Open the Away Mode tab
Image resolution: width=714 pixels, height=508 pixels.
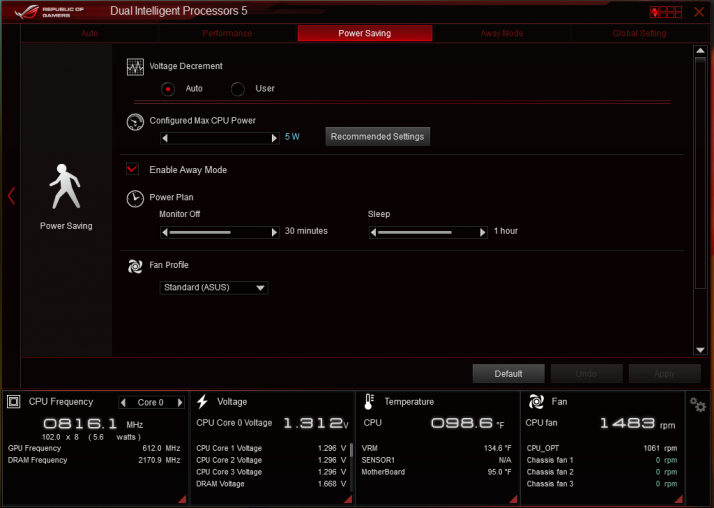coord(502,33)
